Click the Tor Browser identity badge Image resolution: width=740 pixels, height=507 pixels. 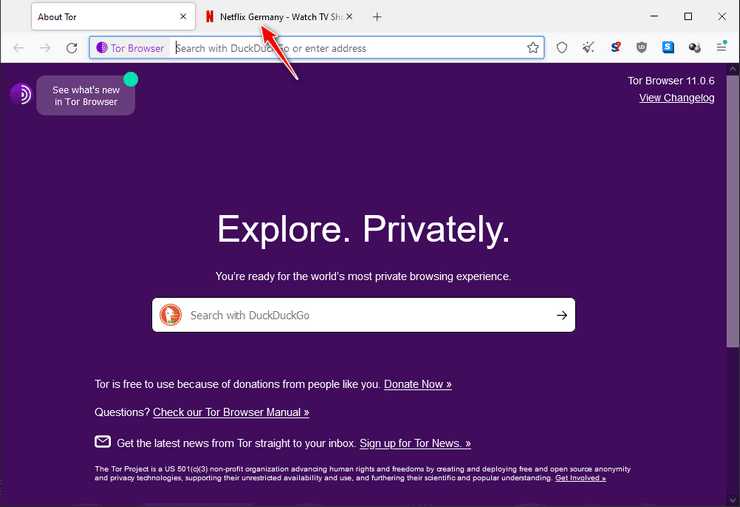click(130, 48)
